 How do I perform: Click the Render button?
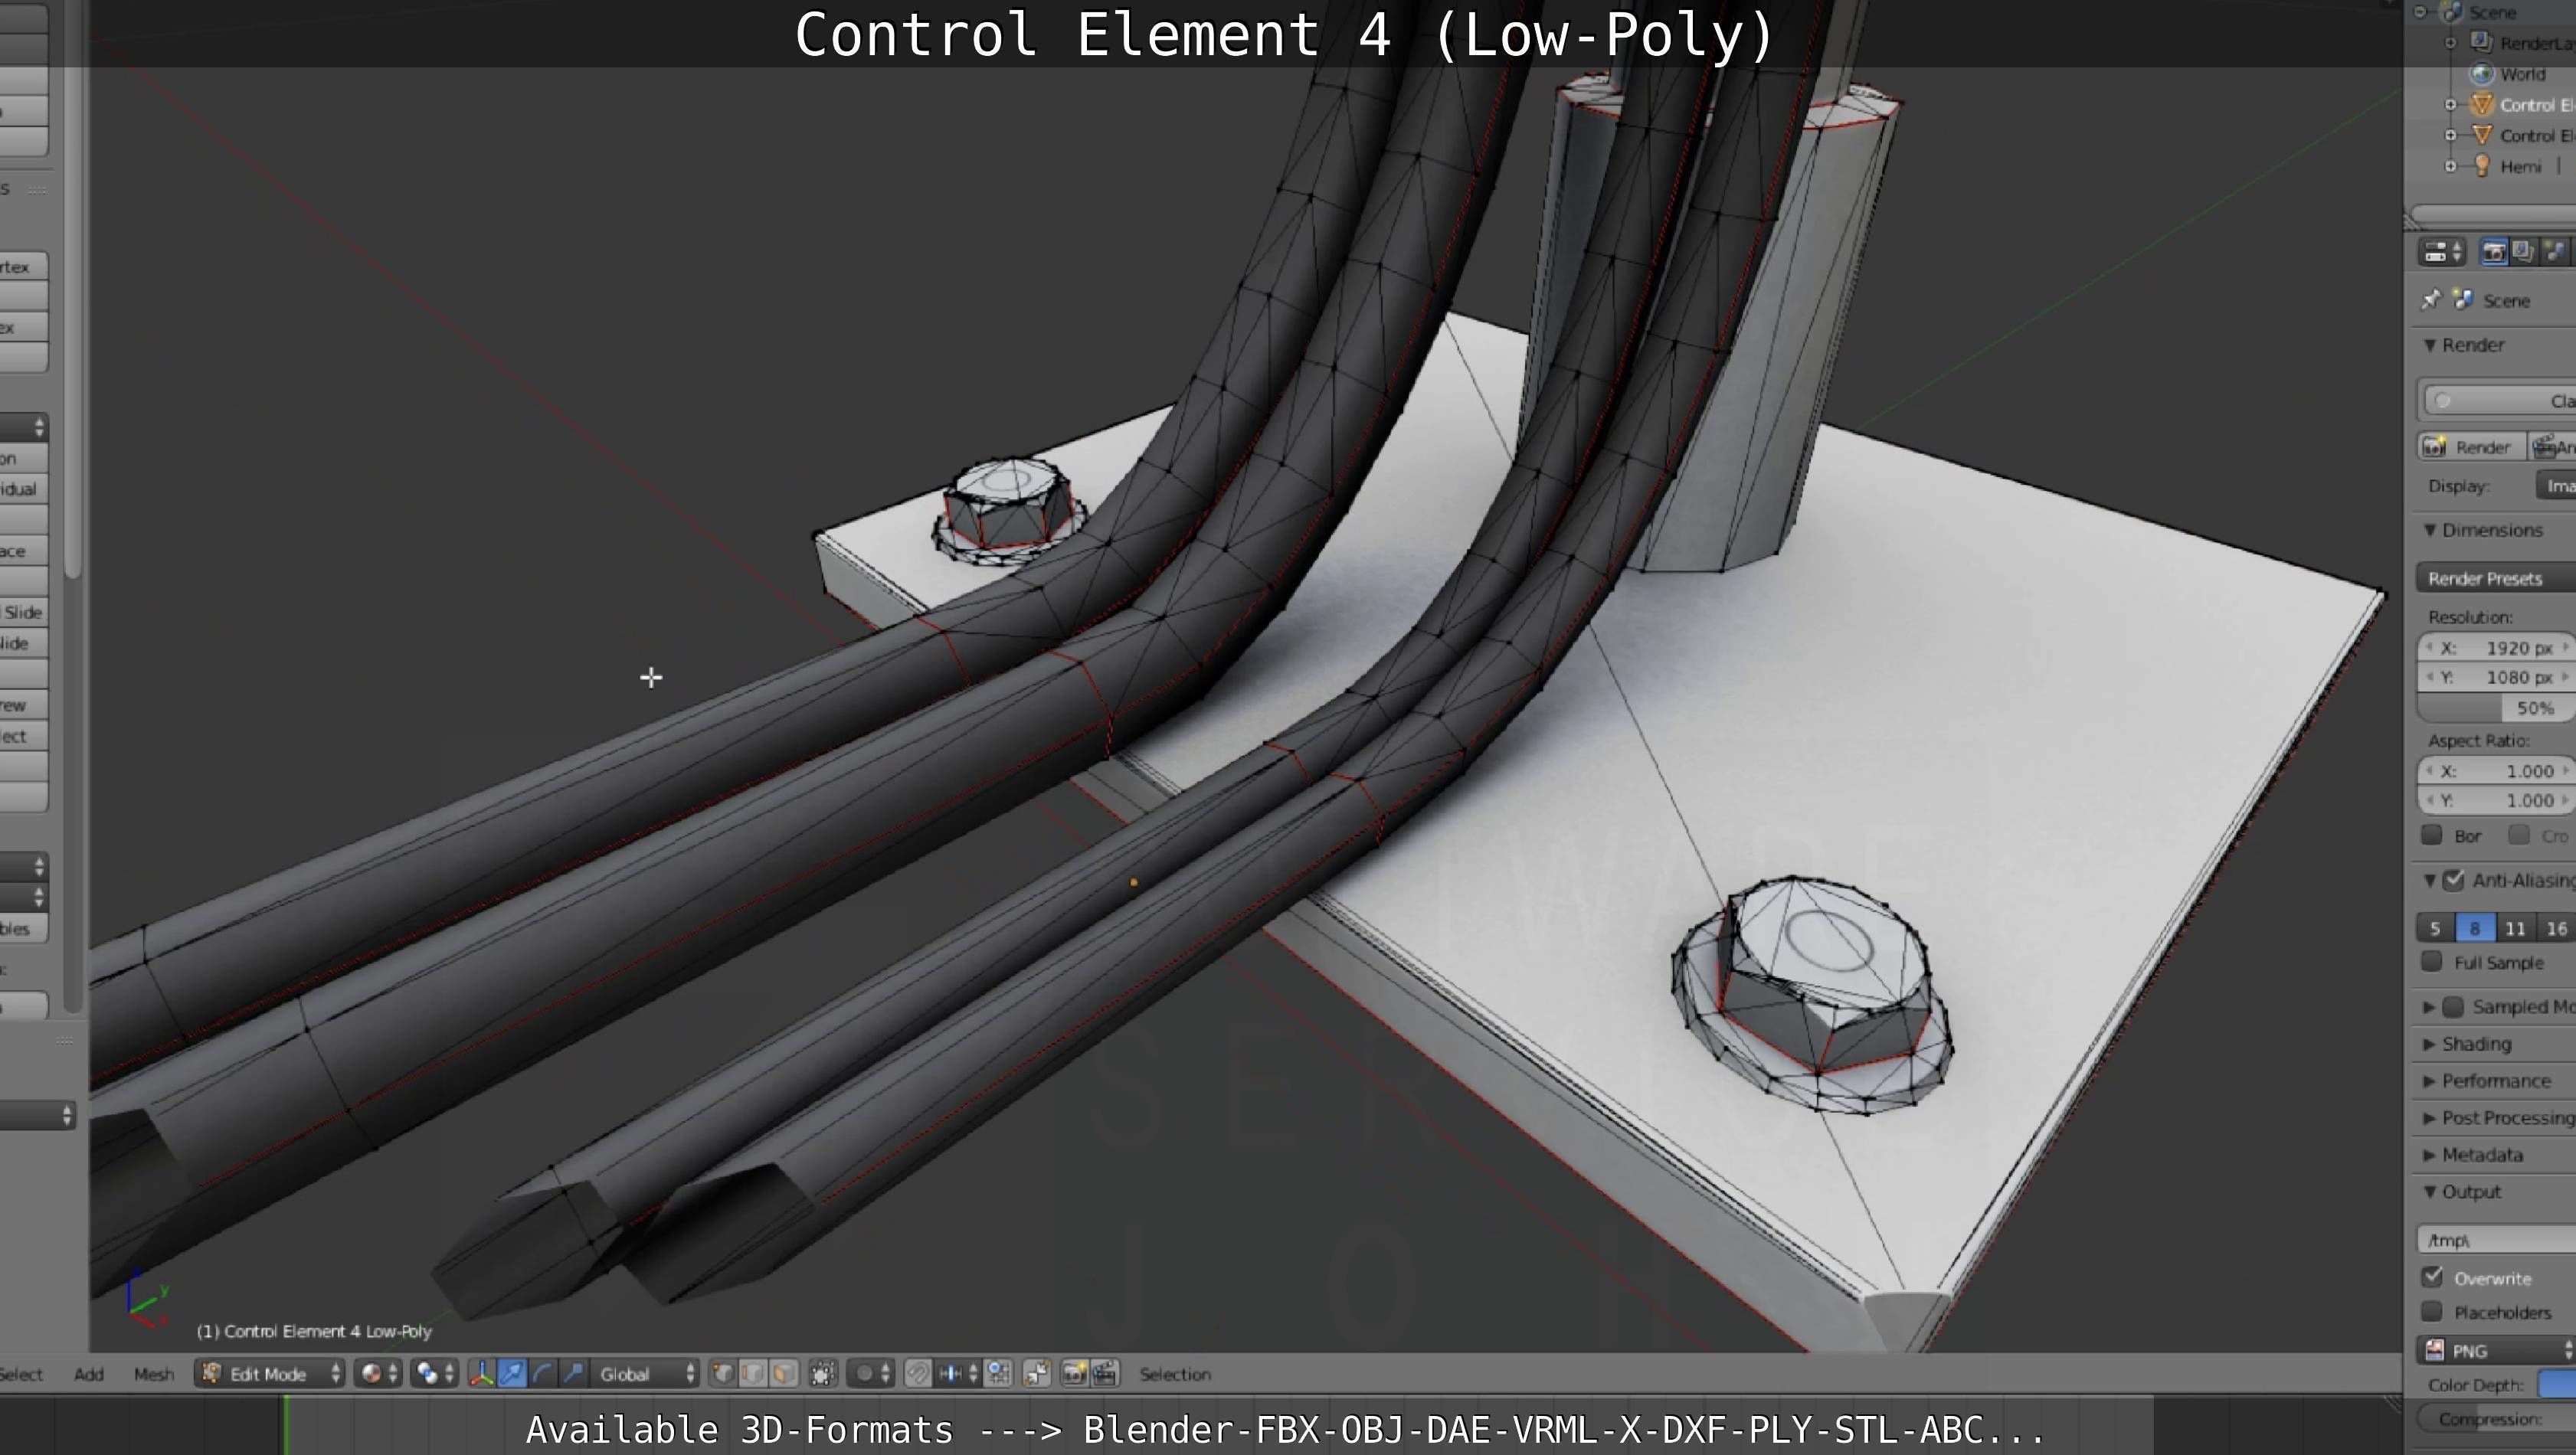coord(2471,447)
